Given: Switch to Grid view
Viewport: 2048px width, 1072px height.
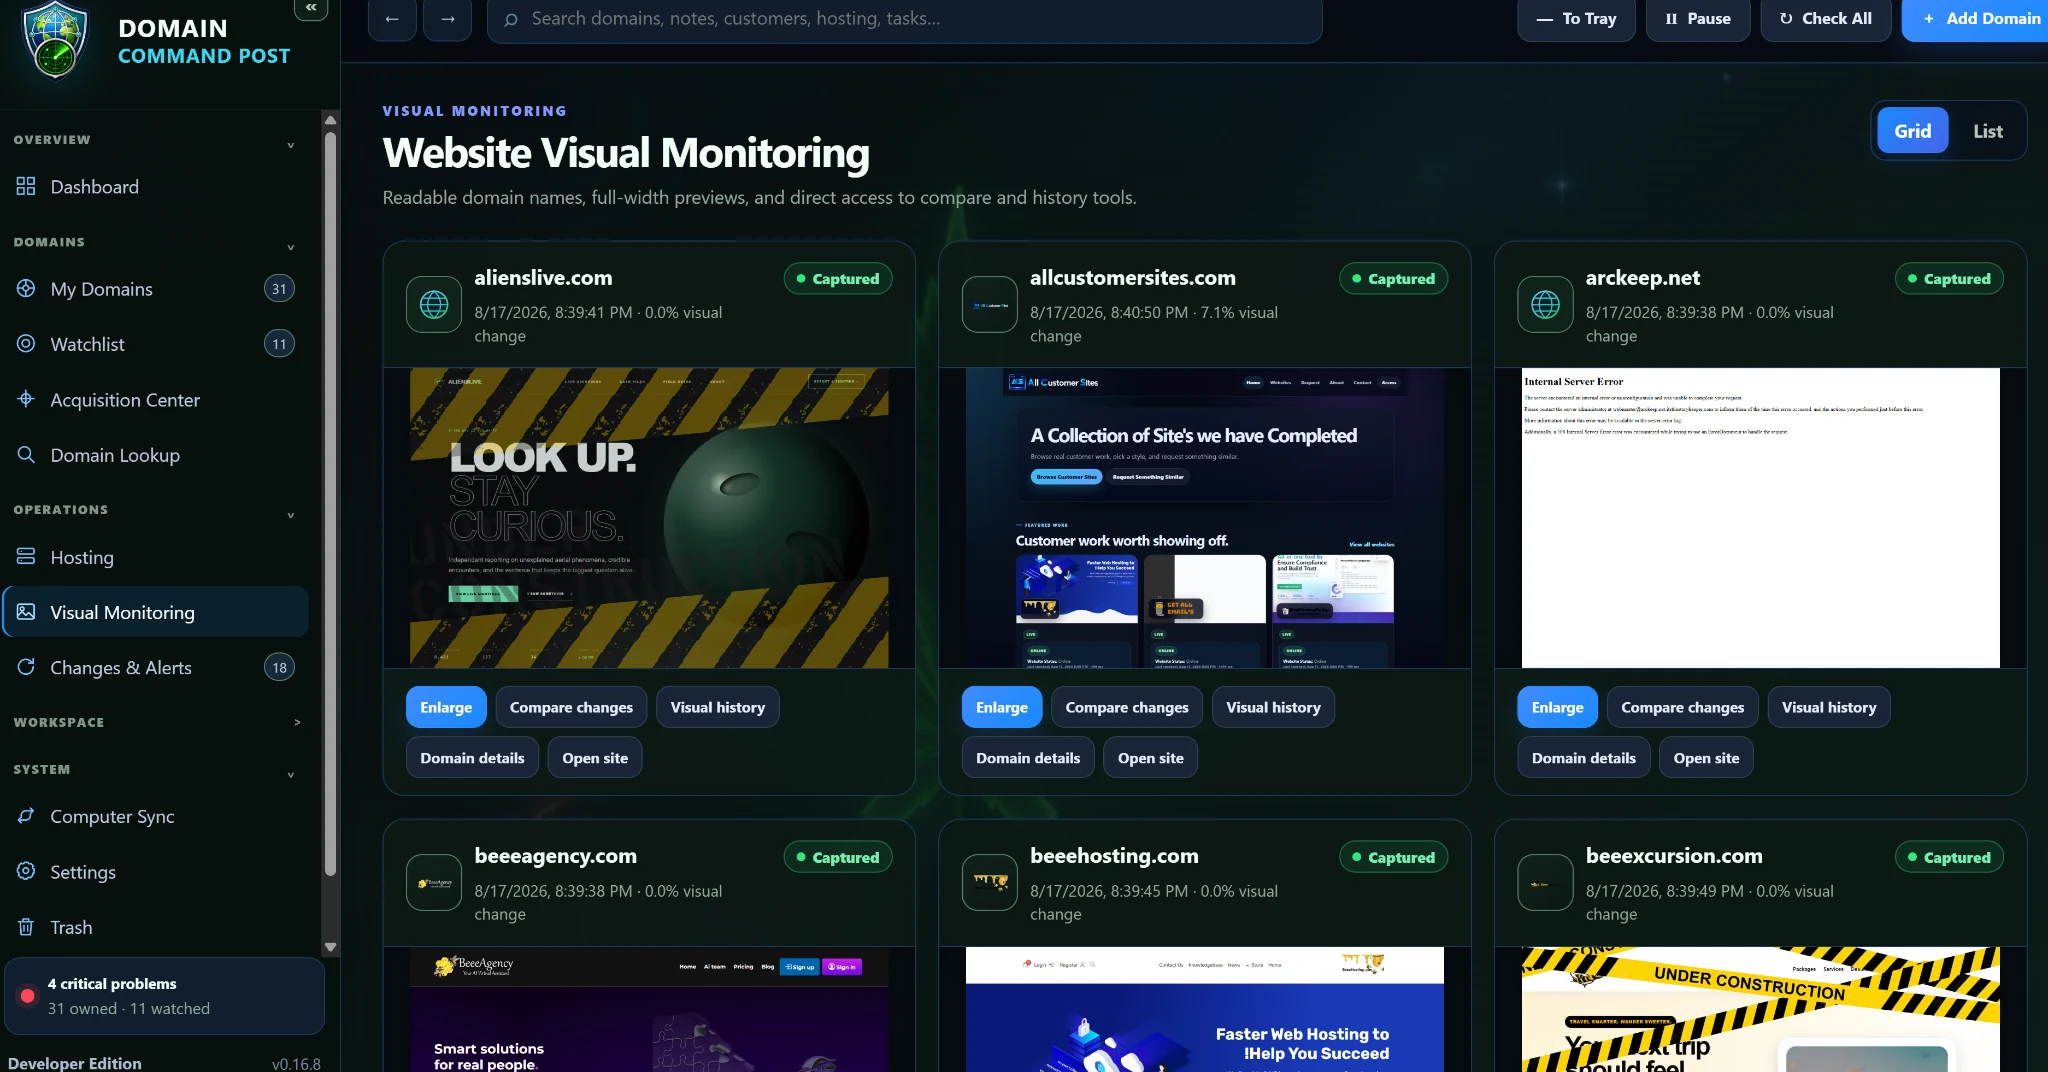Looking at the screenshot, I should click(x=1912, y=130).
